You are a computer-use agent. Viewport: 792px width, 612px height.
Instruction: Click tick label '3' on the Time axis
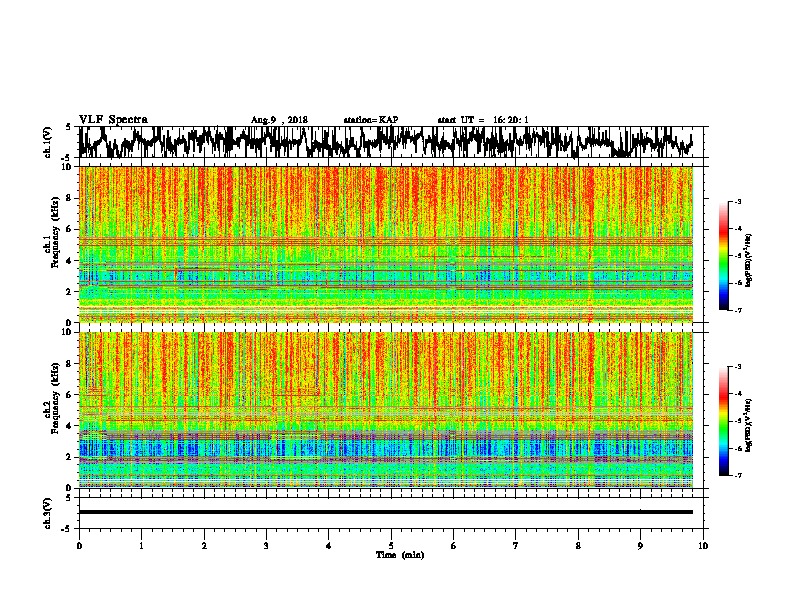coord(266,546)
